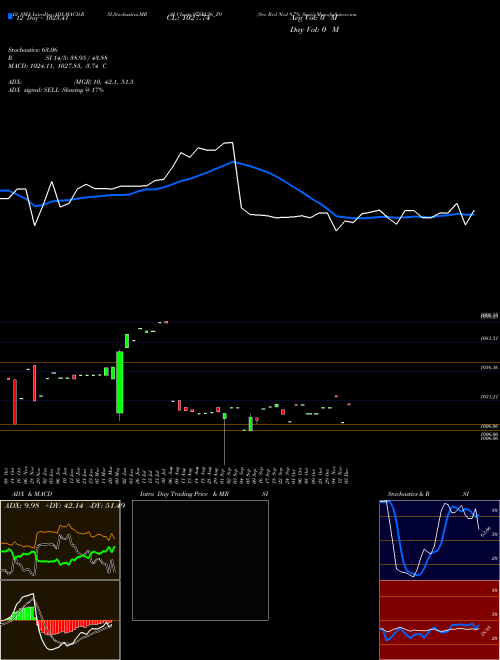
Task: Click the Stochastics blue line panel
Action: tap(439, 540)
